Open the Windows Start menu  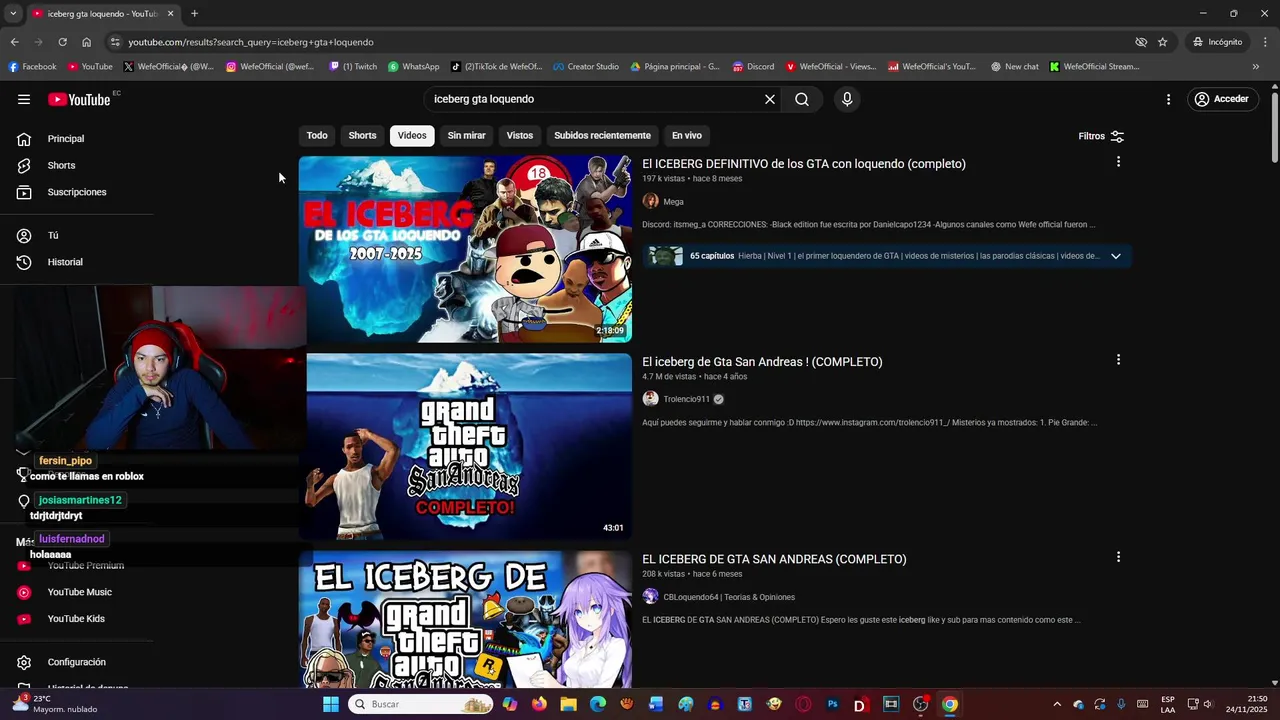click(331, 704)
